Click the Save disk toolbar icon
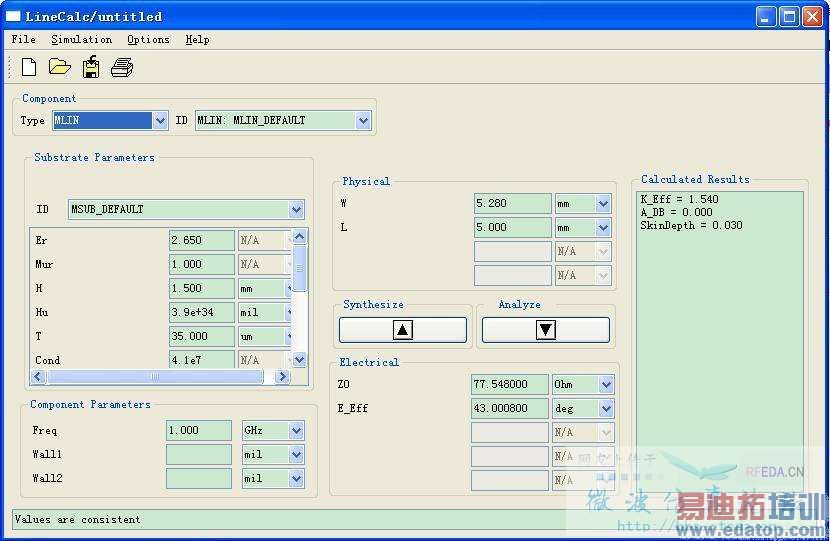The height and width of the screenshot is (541, 830). pos(91,67)
